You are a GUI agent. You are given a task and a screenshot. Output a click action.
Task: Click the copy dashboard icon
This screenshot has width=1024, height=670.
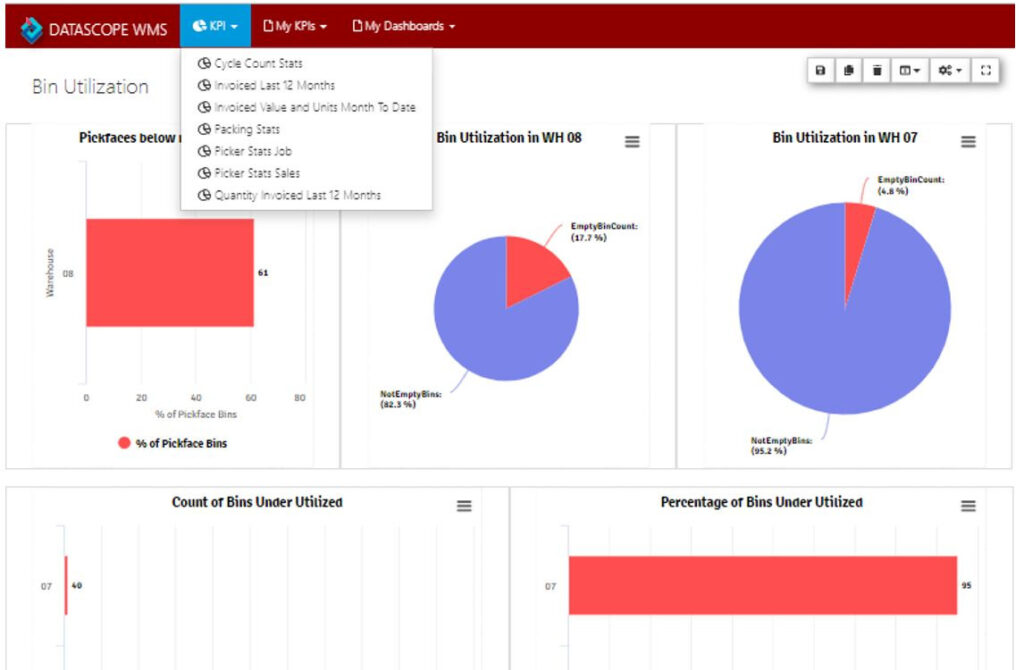tap(848, 71)
